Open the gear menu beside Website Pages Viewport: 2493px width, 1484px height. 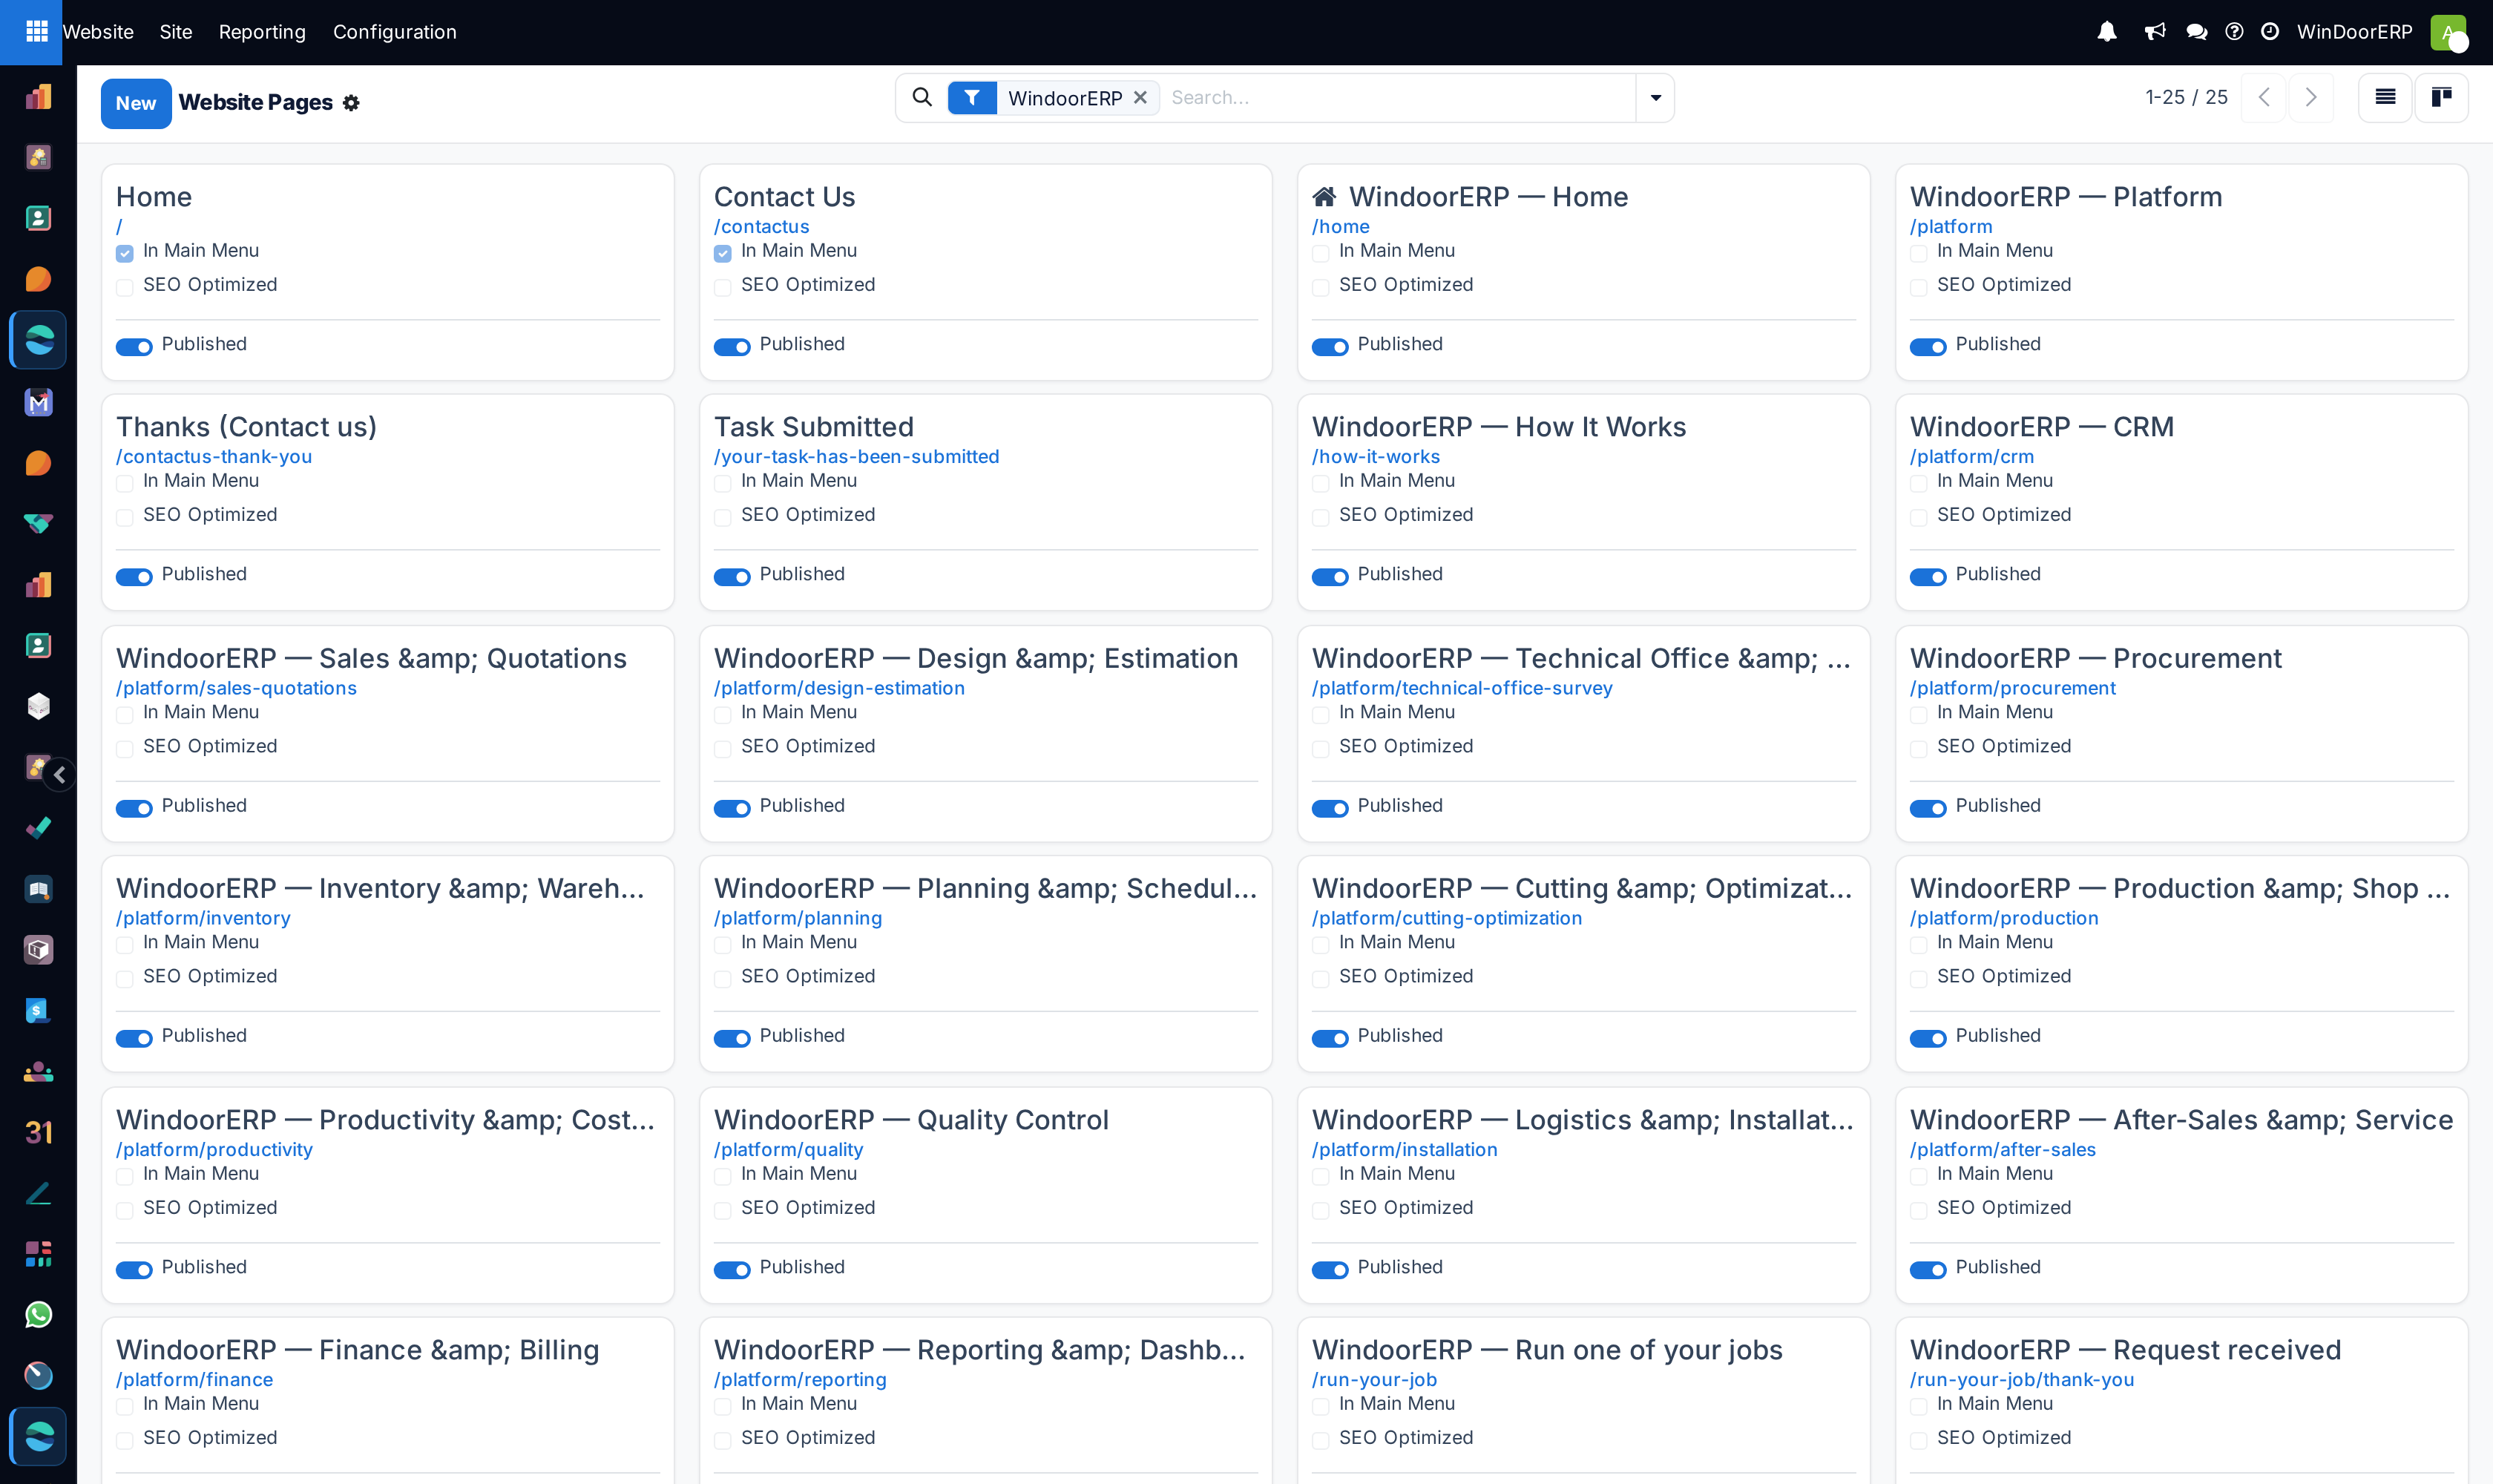pyautogui.click(x=351, y=103)
